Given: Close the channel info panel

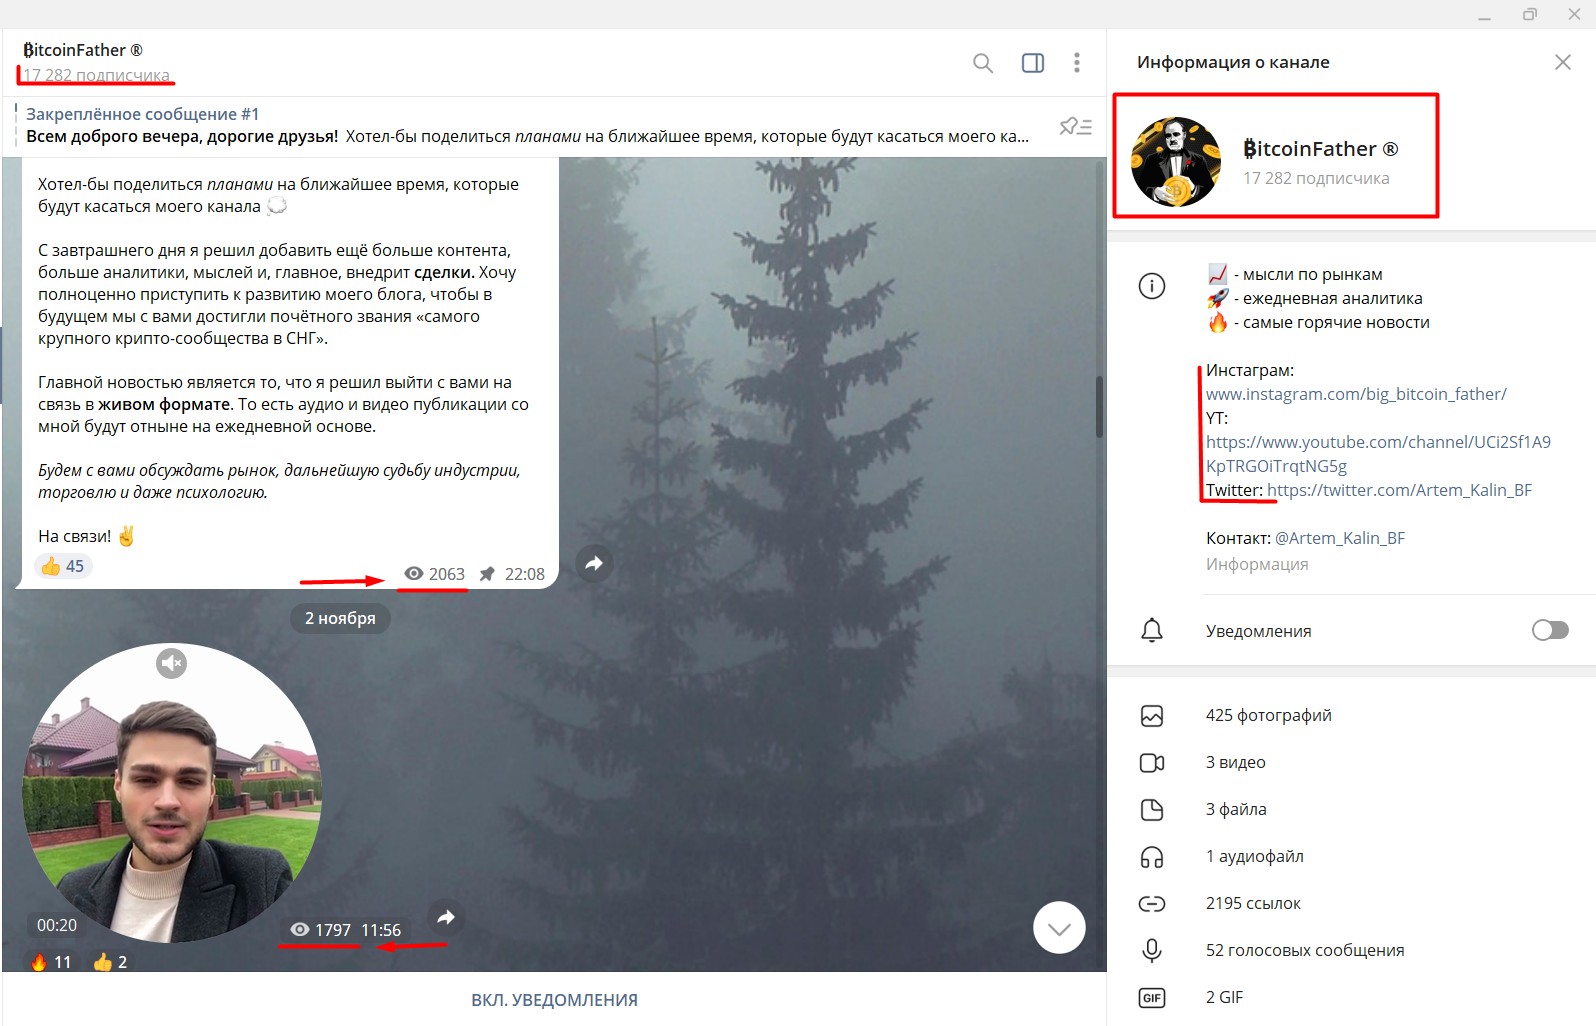Looking at the screenshot, I should point(1563,62).
